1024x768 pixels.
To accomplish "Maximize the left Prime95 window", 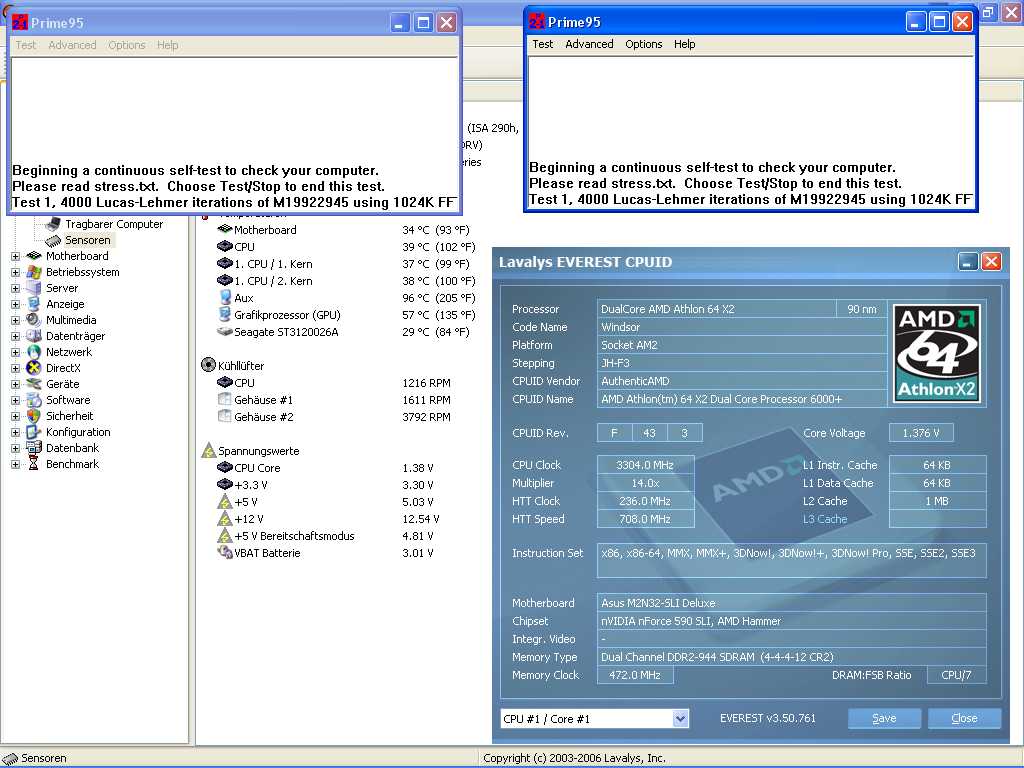I will tap(423, 23).
